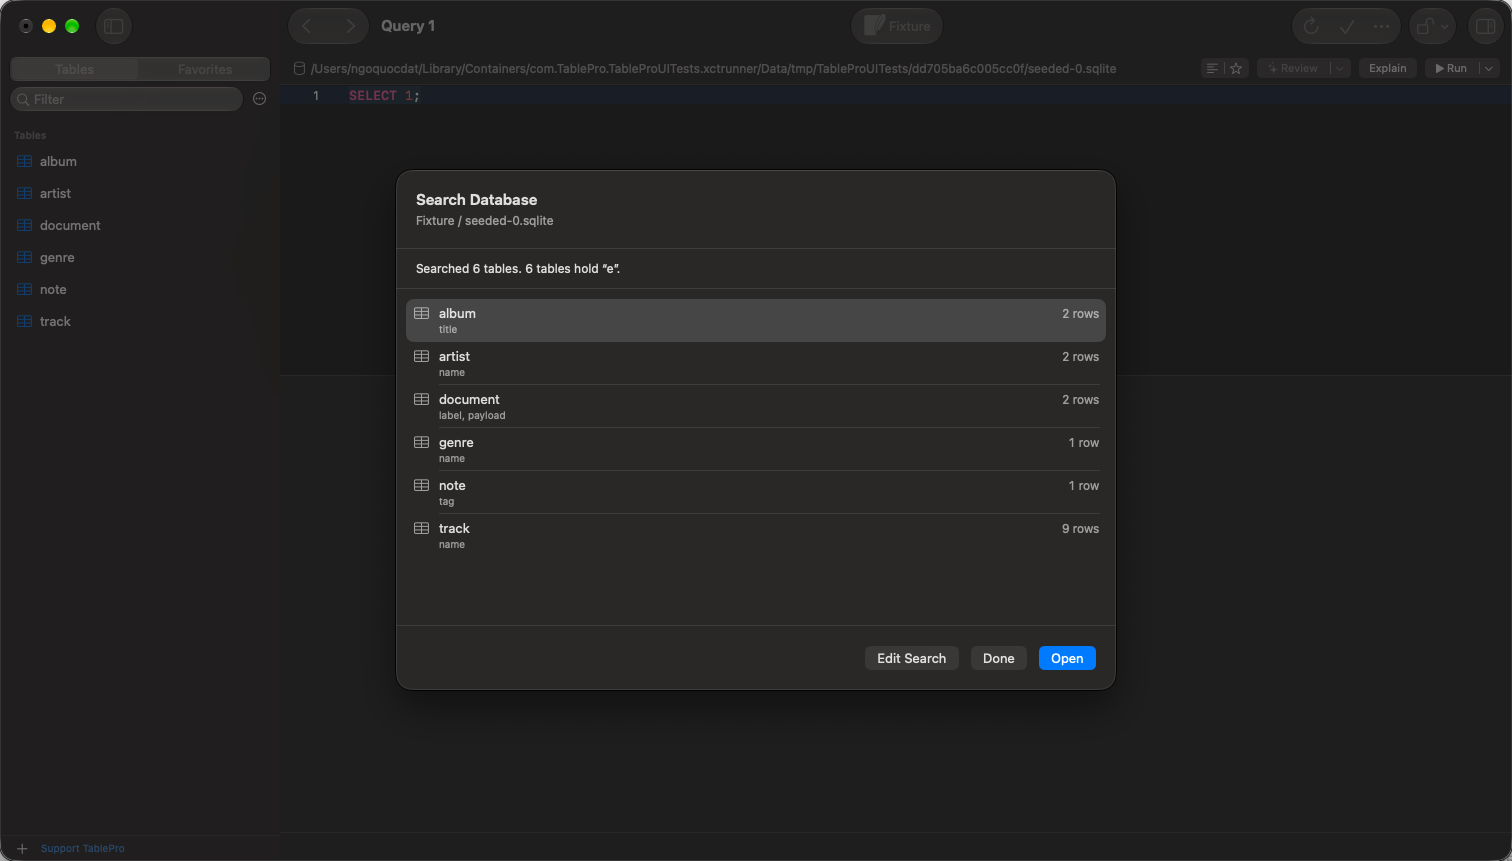Image resolution: width=1512 pixels, height=861 pixels.
Task: Select the artist table in sidebar
Action: click(x=140, y=194)
